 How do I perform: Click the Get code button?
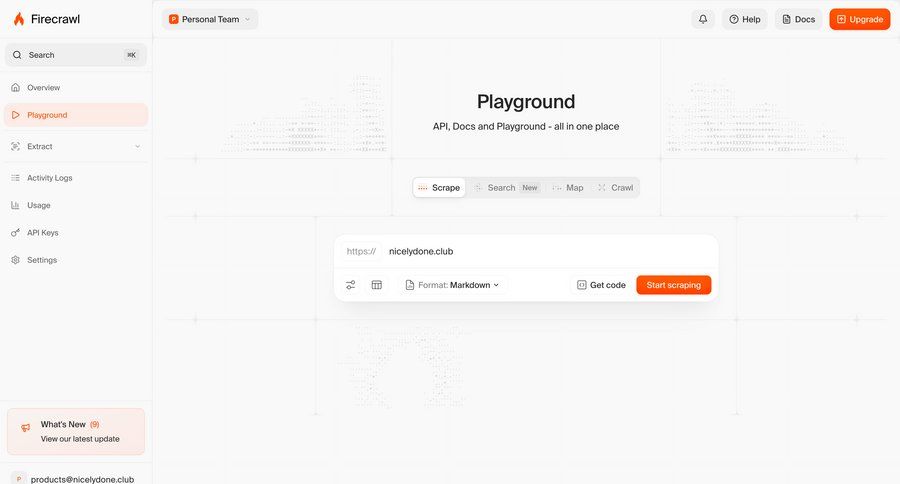pyautogui.click(x=601, y=285)
